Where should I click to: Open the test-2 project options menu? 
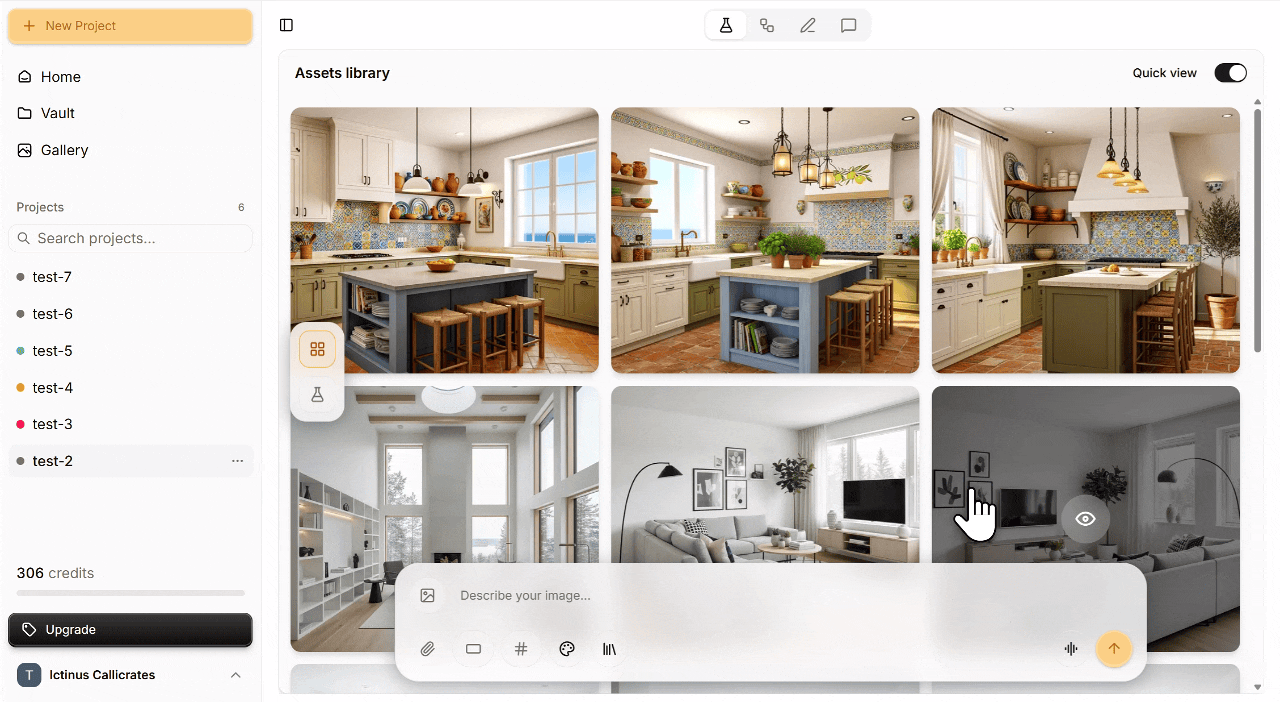pos(237,461)
